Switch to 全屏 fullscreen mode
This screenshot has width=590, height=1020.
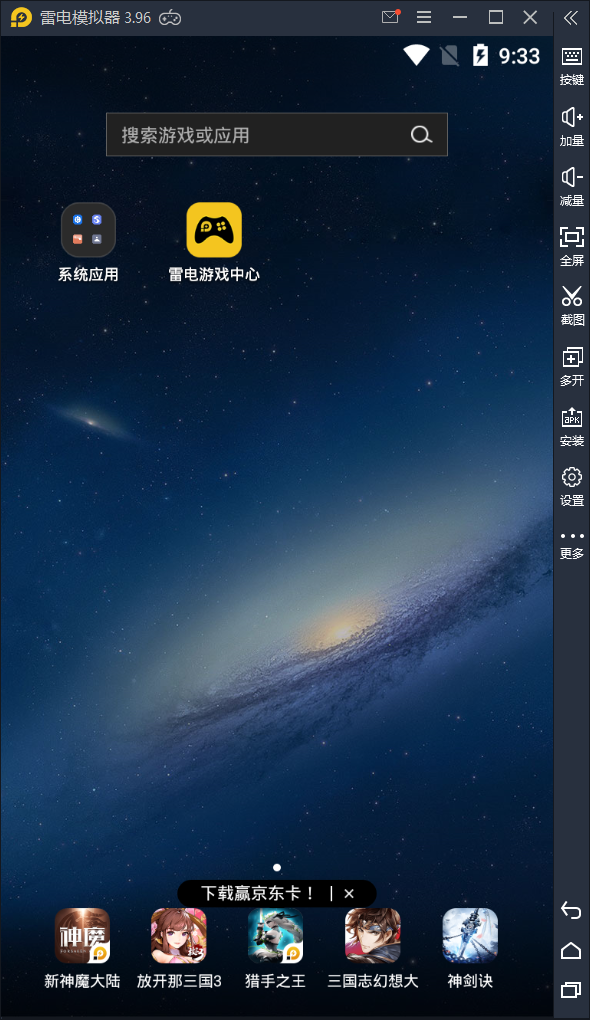coord(572,246)
